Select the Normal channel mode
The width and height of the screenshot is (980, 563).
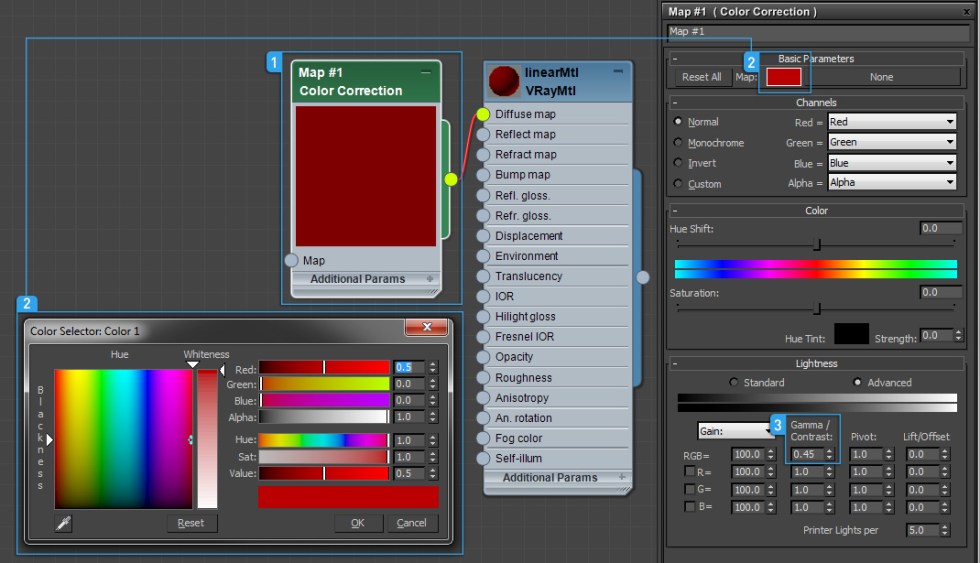[678, 121]
